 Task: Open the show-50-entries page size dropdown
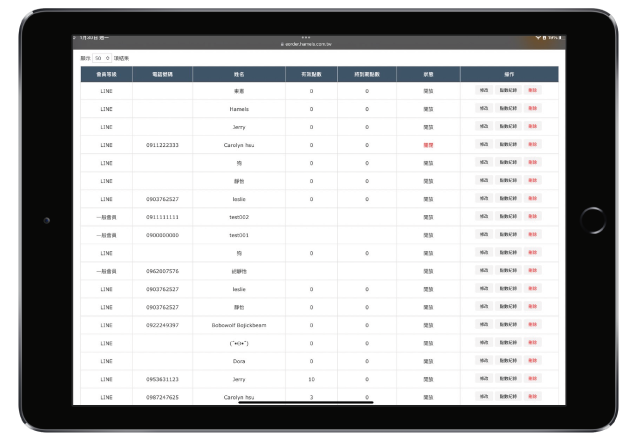102,58
